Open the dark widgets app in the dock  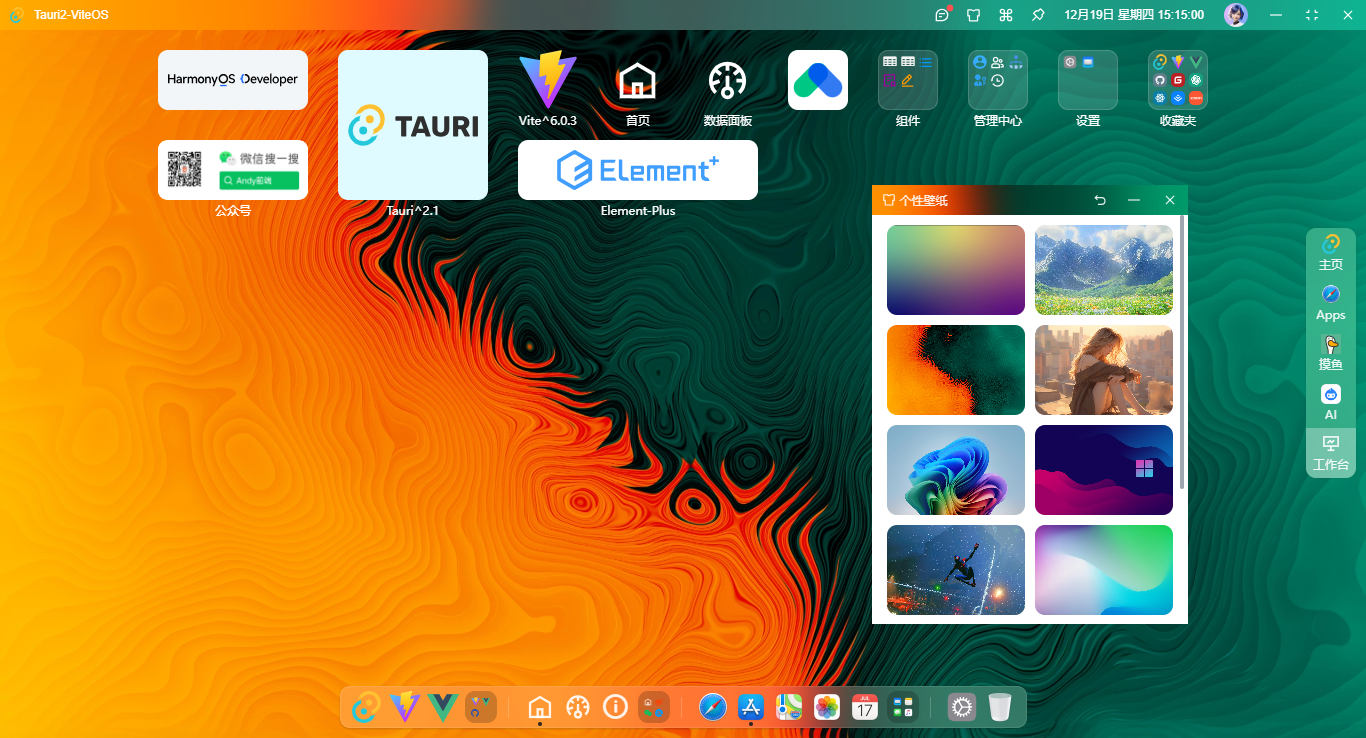coord(903,707)
